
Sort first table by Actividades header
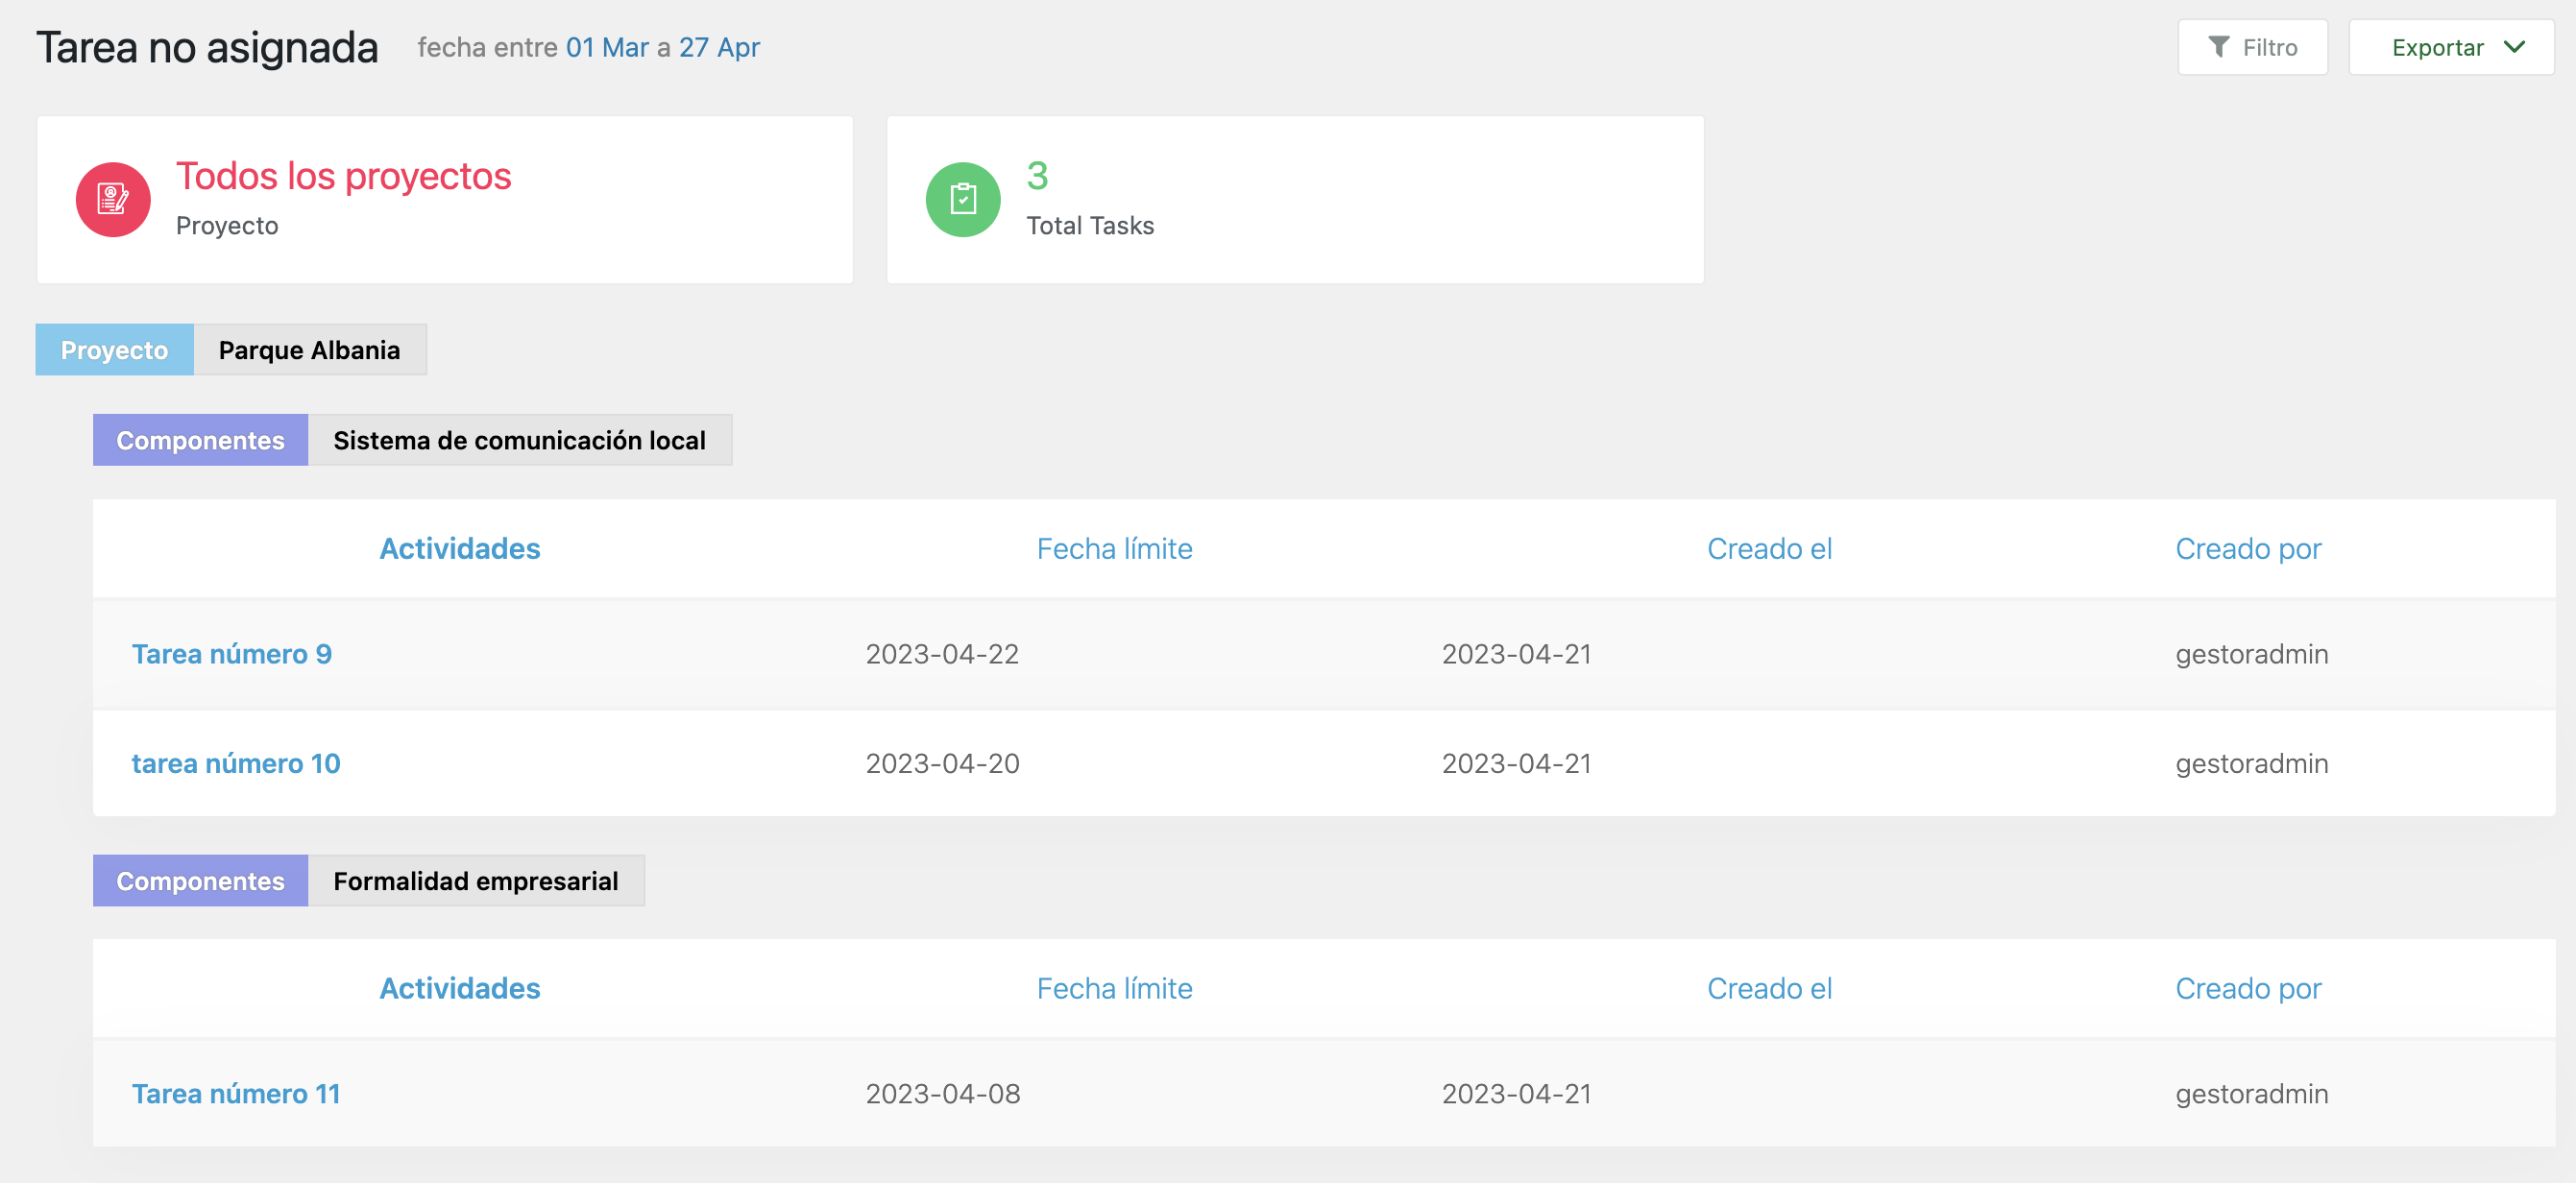[460, 549]
